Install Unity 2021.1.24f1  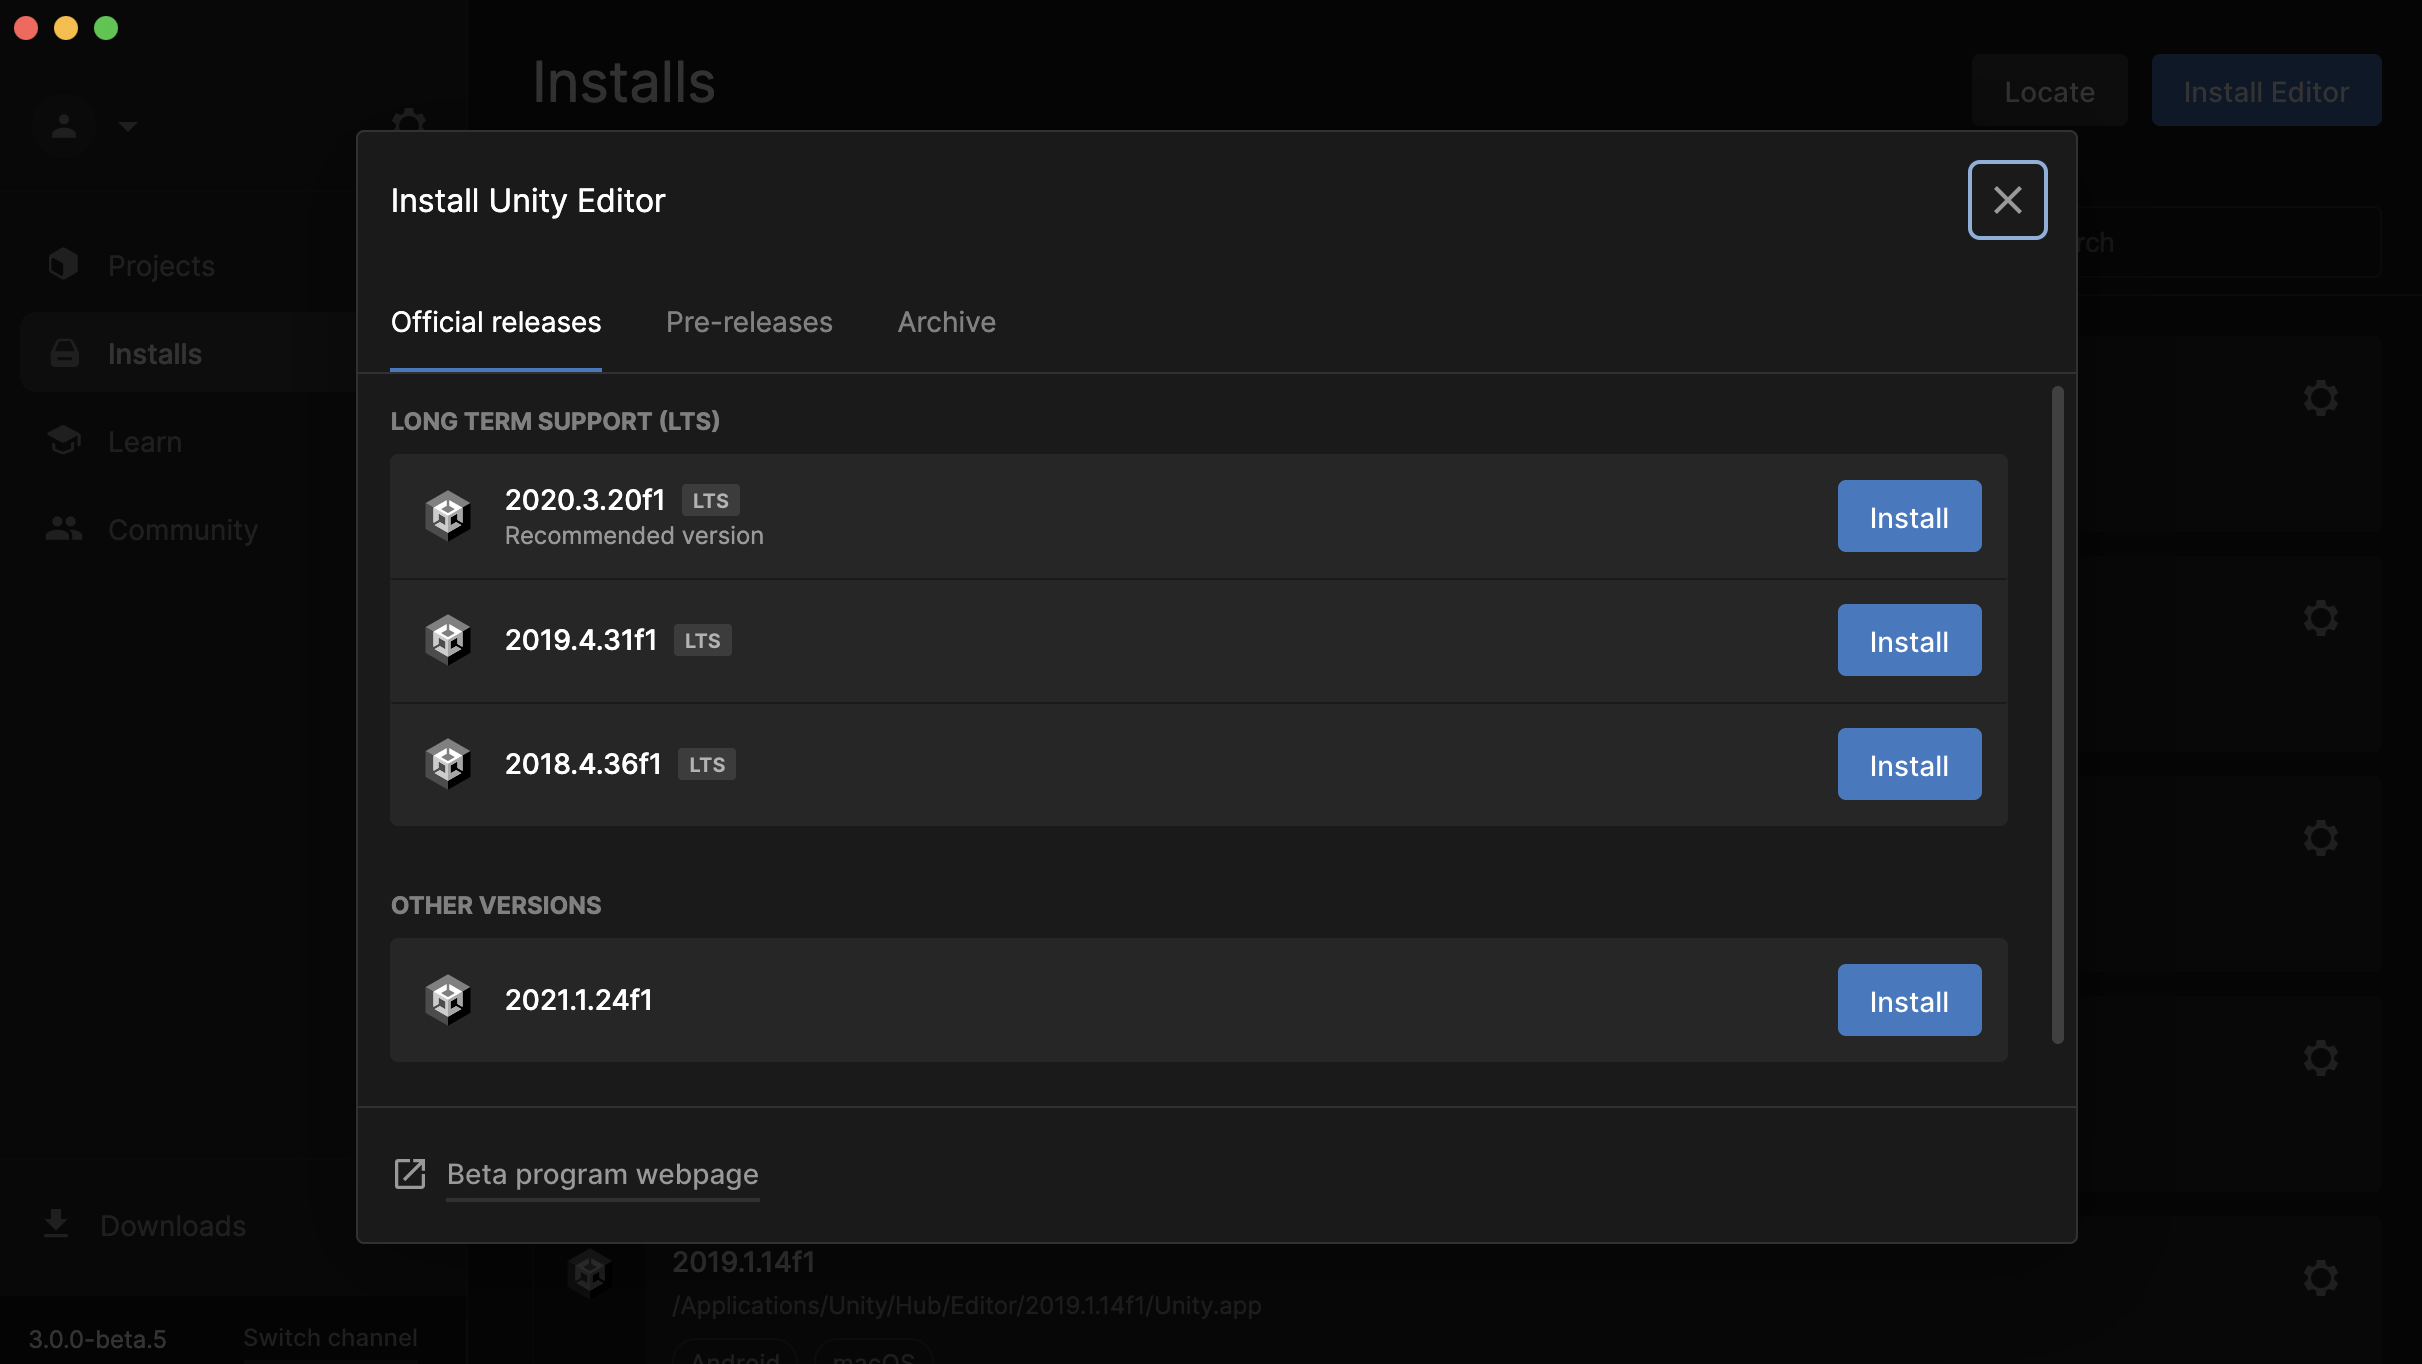pos(1909,1001)
